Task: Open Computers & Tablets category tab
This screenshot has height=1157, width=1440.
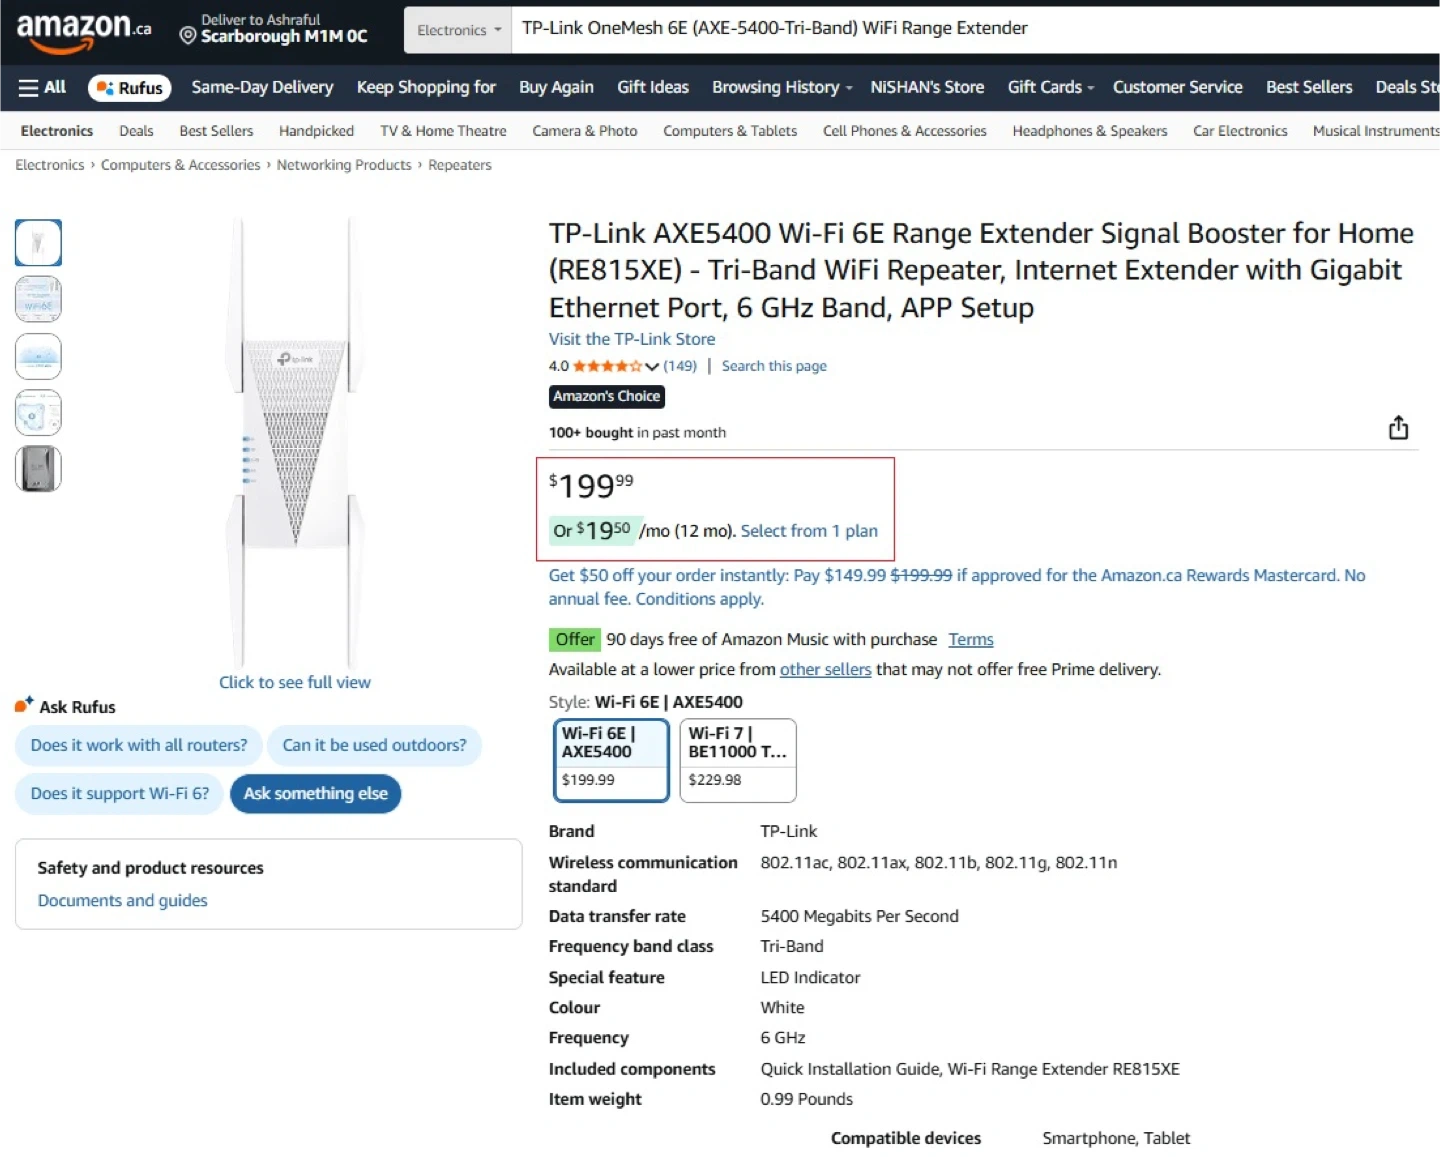Action: tap(730, 131)
